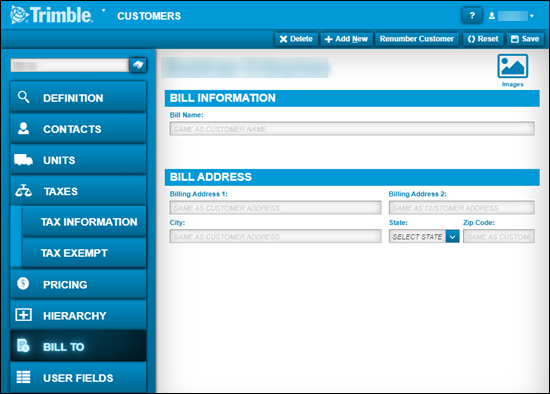Image resolution: width=550 pixels, height=394 pixels.
Task: Click the Trimble logo
Action: pos(51,15)
